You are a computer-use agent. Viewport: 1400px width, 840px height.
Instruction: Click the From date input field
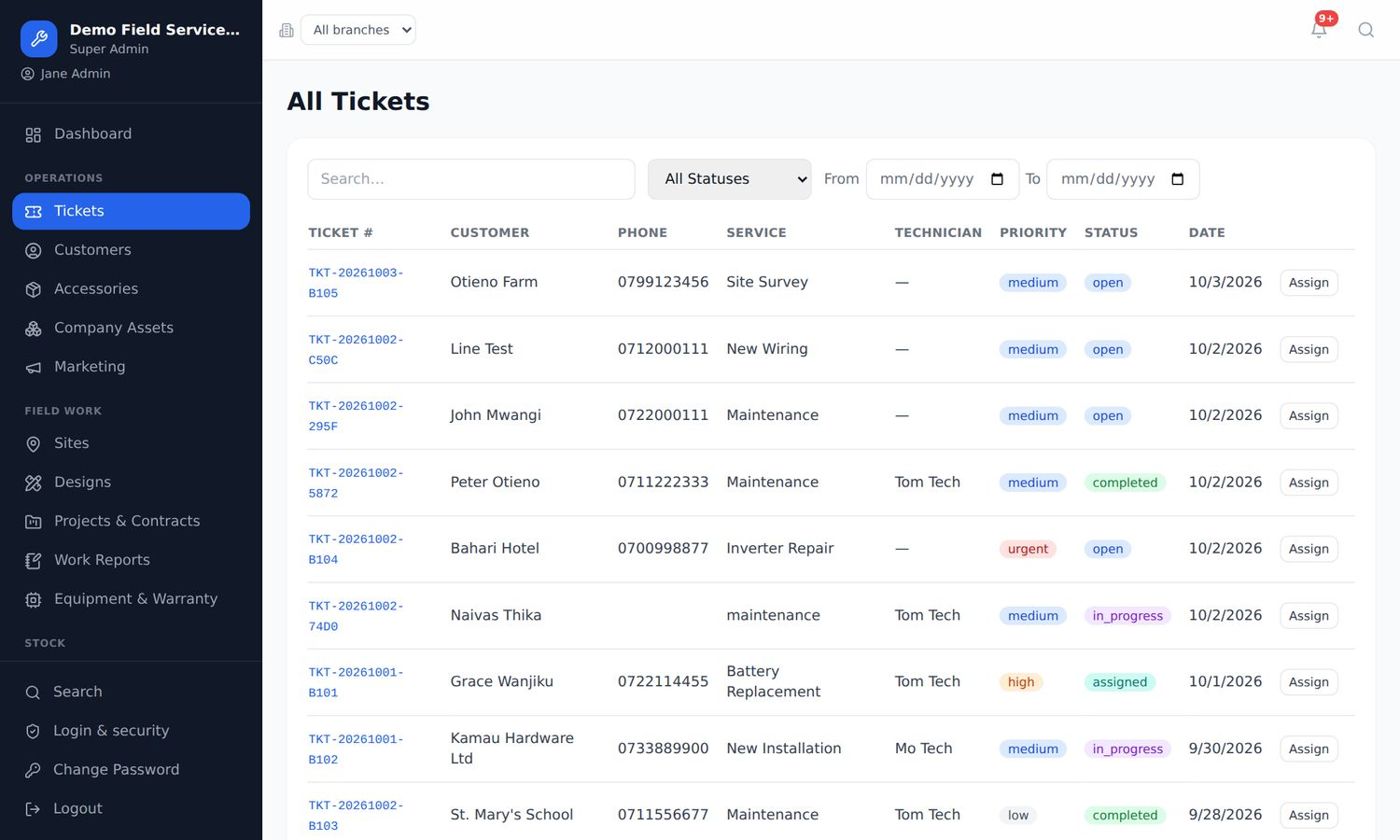pyautogui.click(x=942, y=179)
